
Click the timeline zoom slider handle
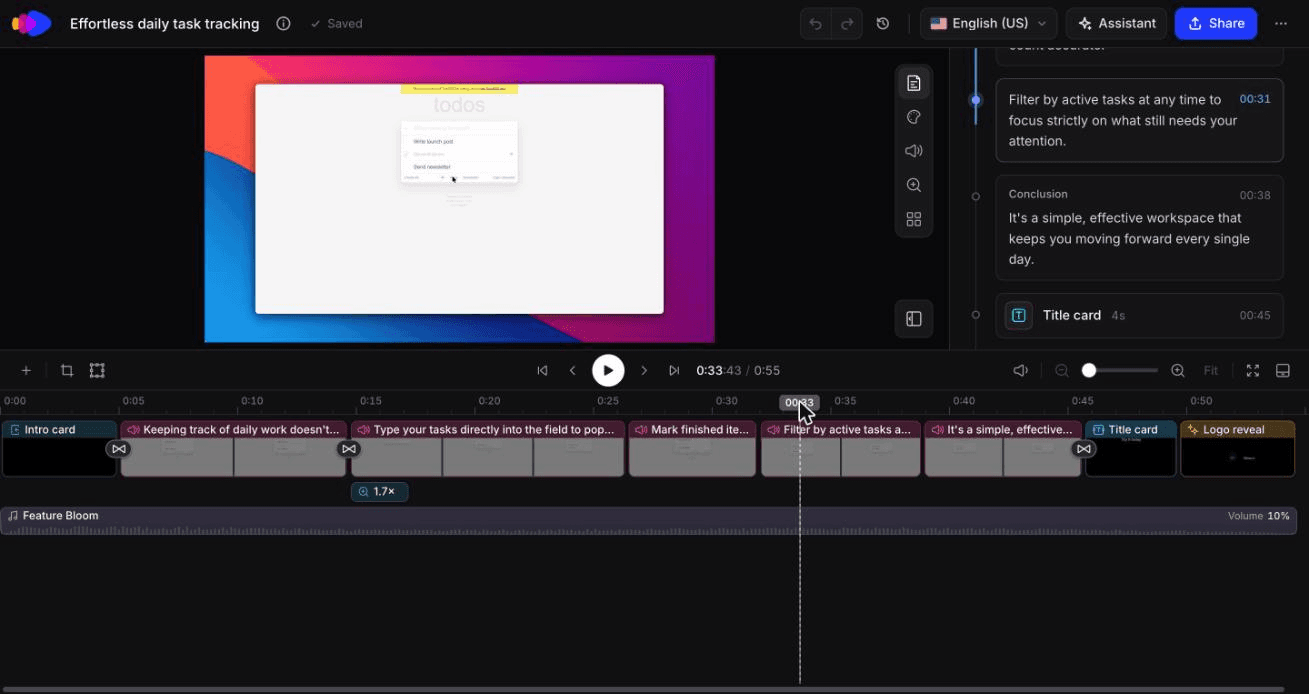[1089, 370]
